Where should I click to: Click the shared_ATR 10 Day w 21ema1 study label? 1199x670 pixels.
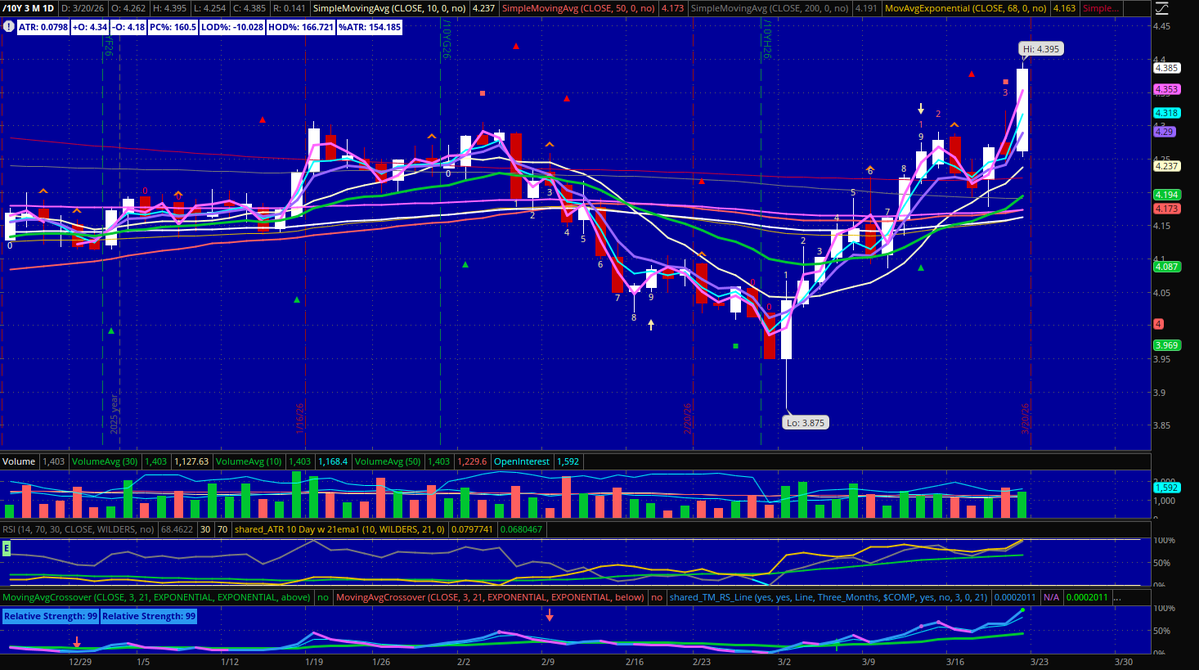click(x=340, y=529)
